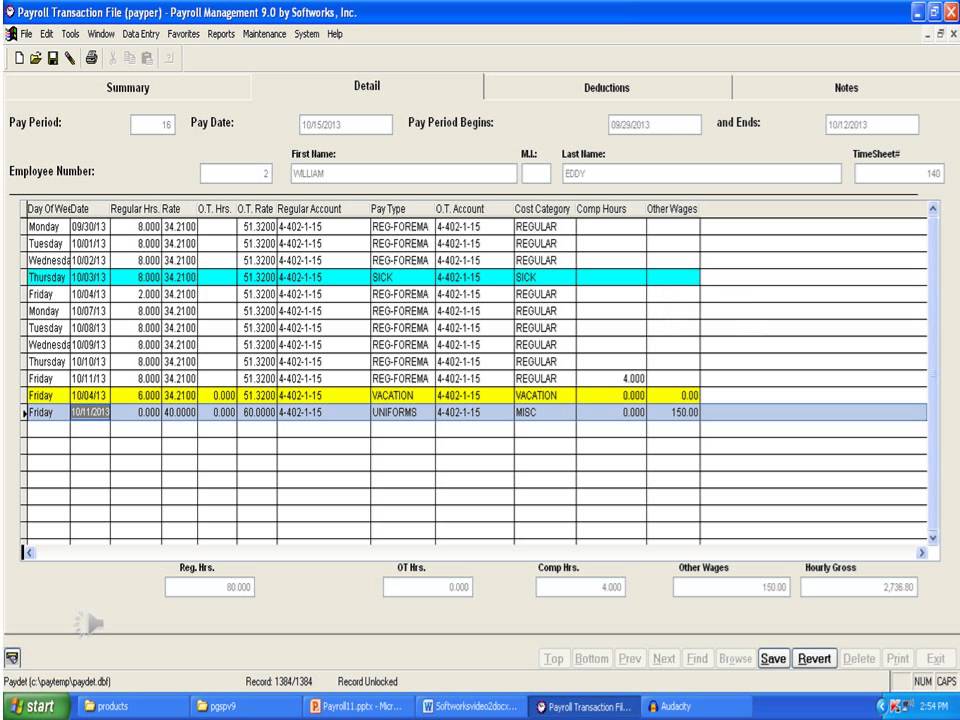Click the pencil edit toolbar icon
Viewport: 960px width, 720px height.
point(70,58)
